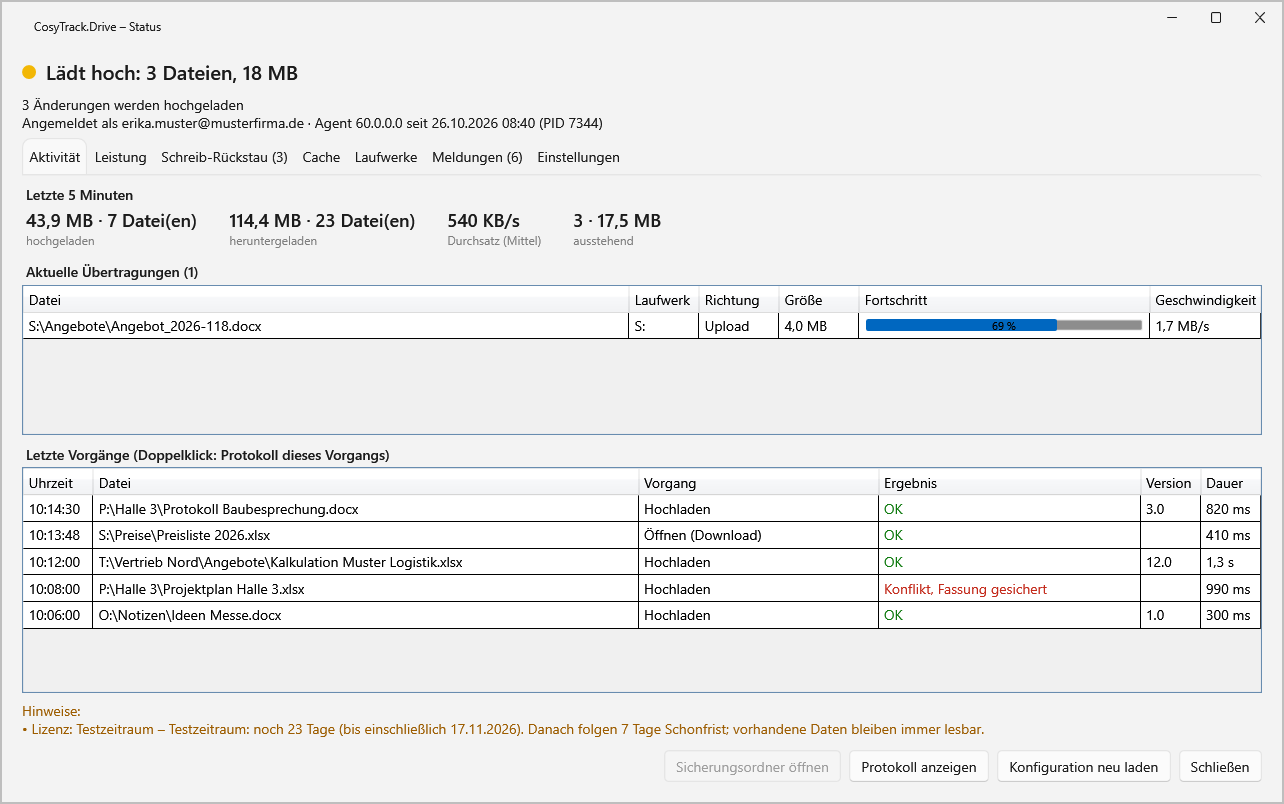Sort by the Laufwerk column header

point(663,300)
